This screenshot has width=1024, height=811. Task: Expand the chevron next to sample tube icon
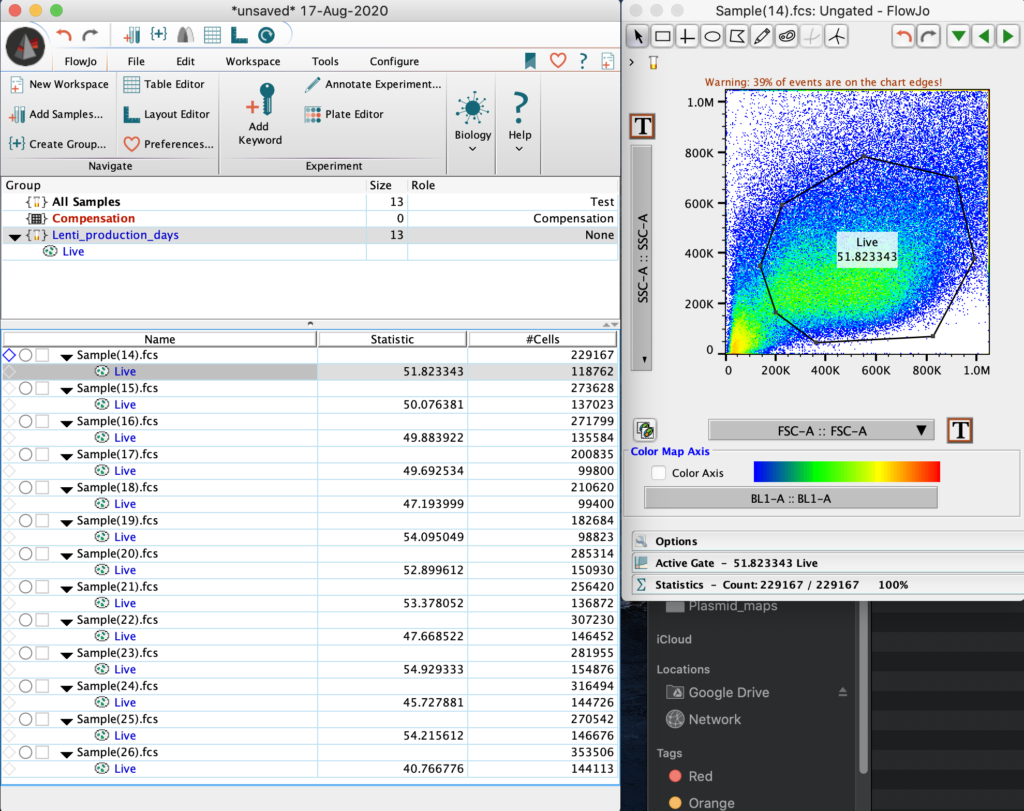click(632, 63)
